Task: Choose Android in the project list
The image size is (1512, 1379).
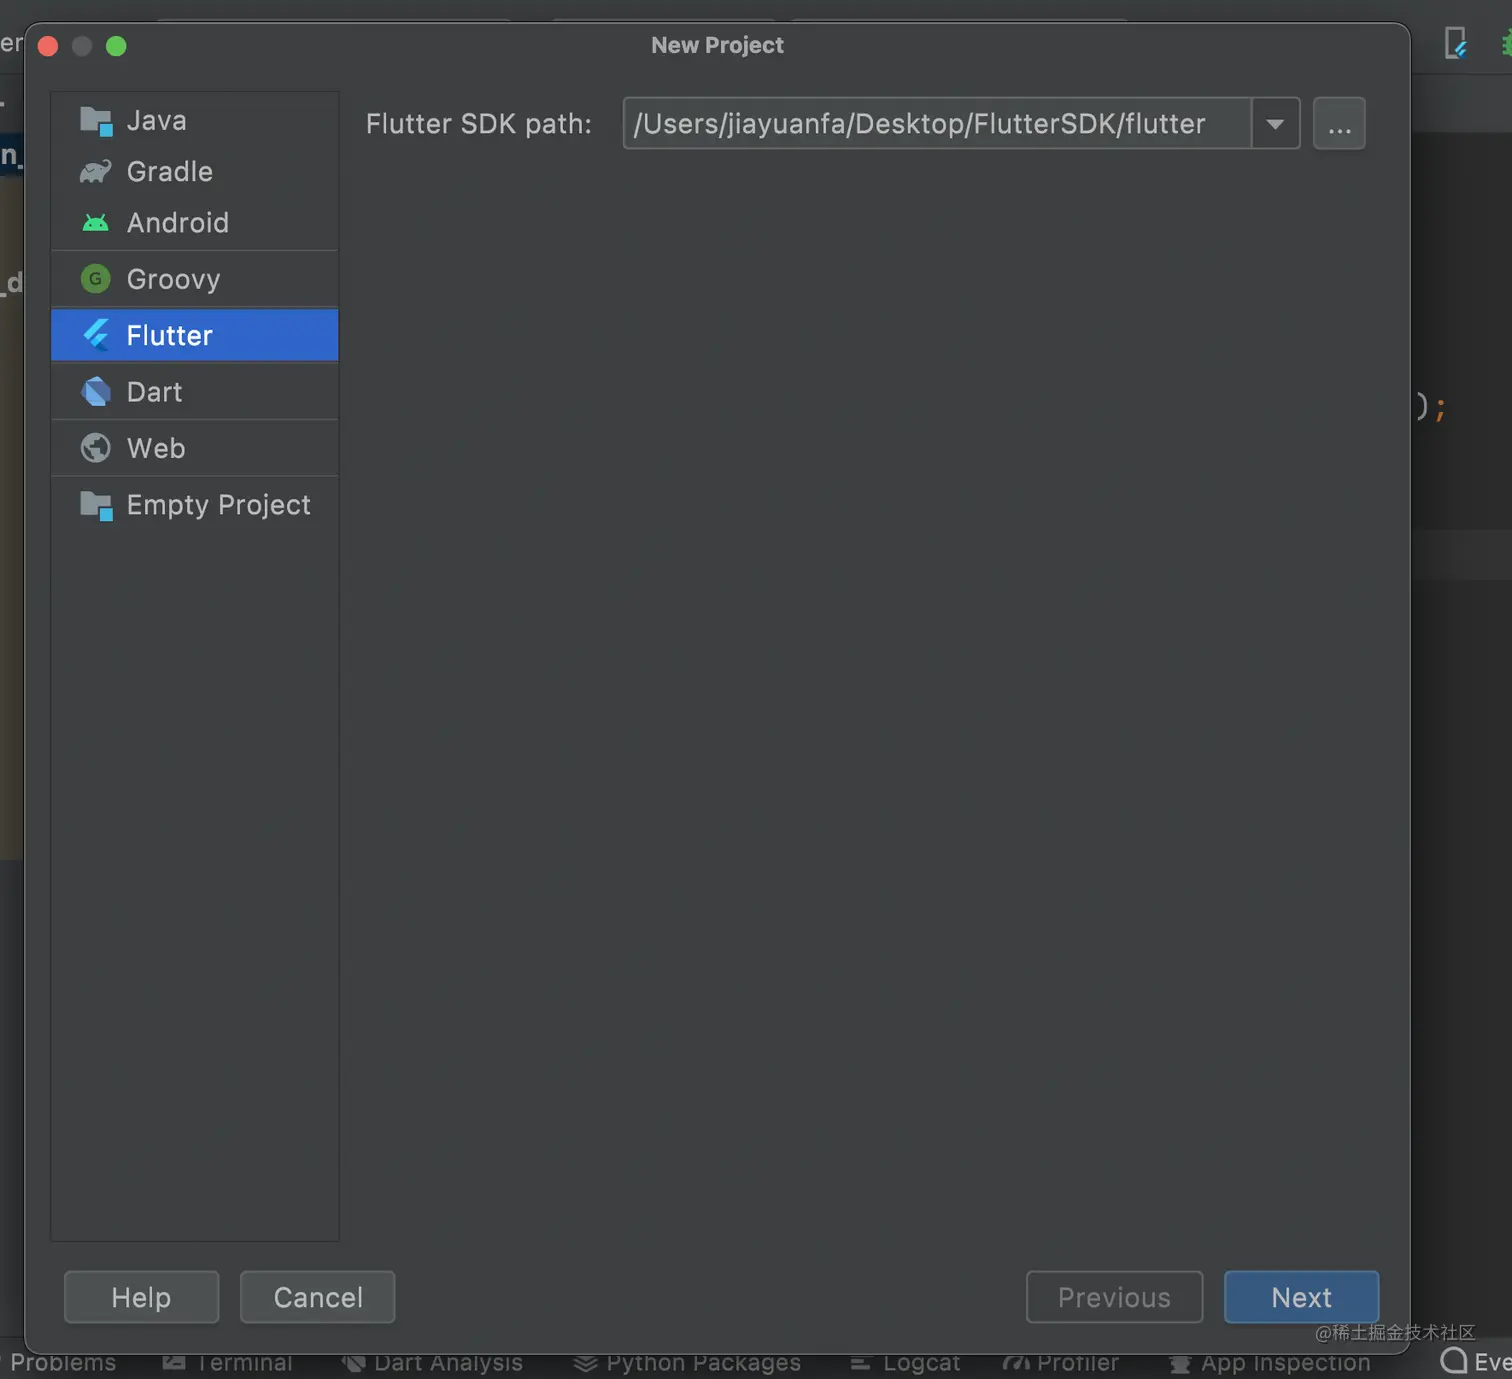Action: tap(195, 222)
